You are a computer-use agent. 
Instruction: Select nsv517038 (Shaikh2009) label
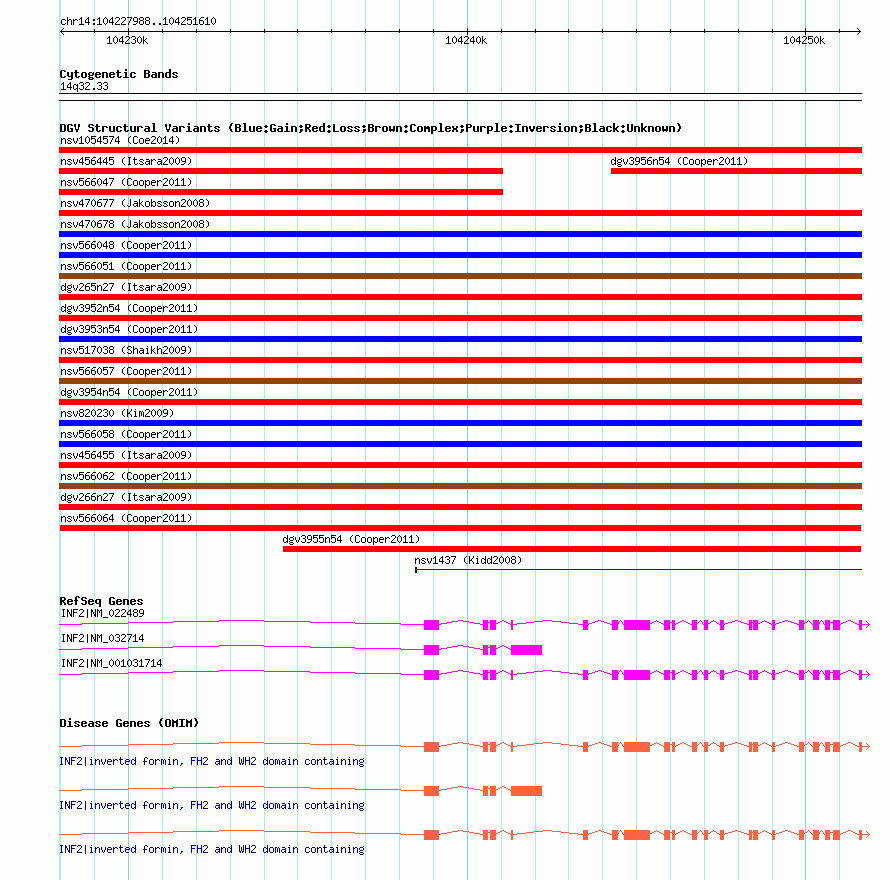point(126,350)
